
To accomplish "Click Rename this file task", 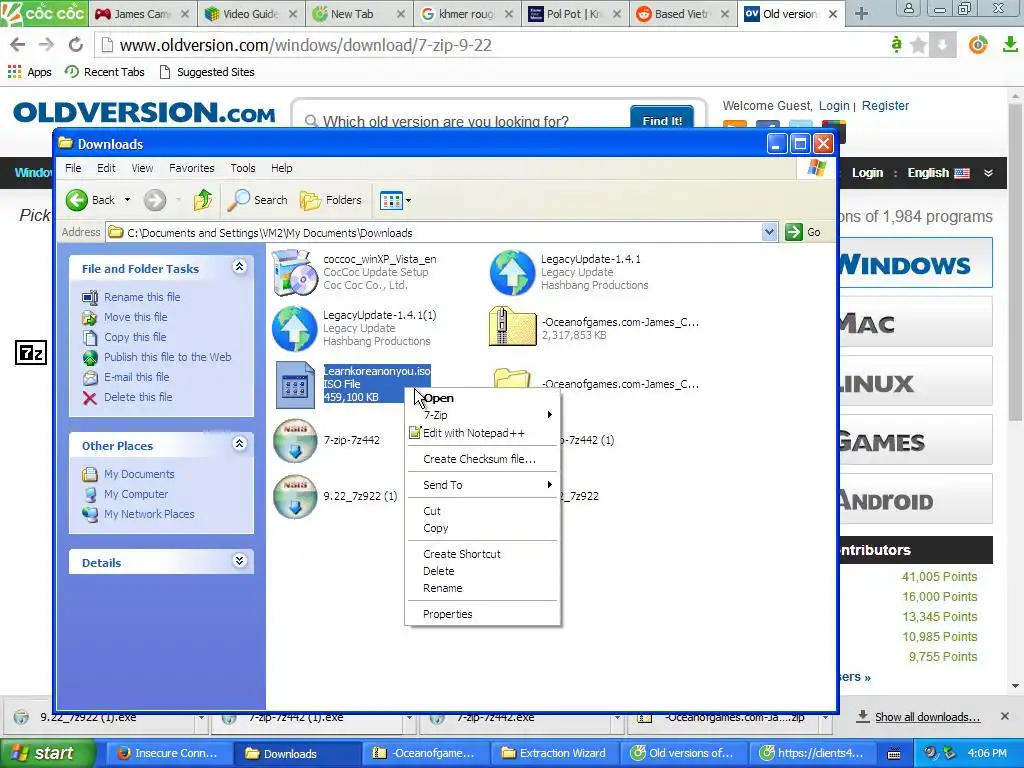I will click(142, 297).
